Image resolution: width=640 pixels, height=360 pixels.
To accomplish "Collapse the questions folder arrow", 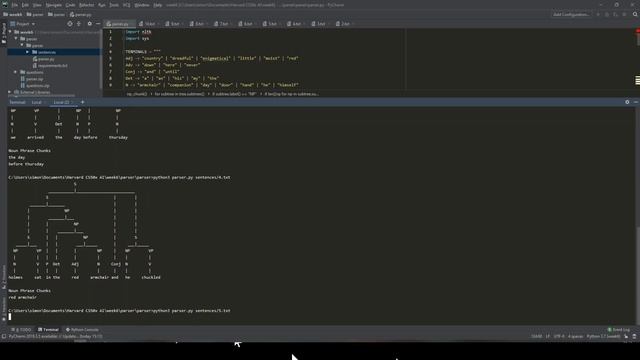I will [x=16, y=72].
